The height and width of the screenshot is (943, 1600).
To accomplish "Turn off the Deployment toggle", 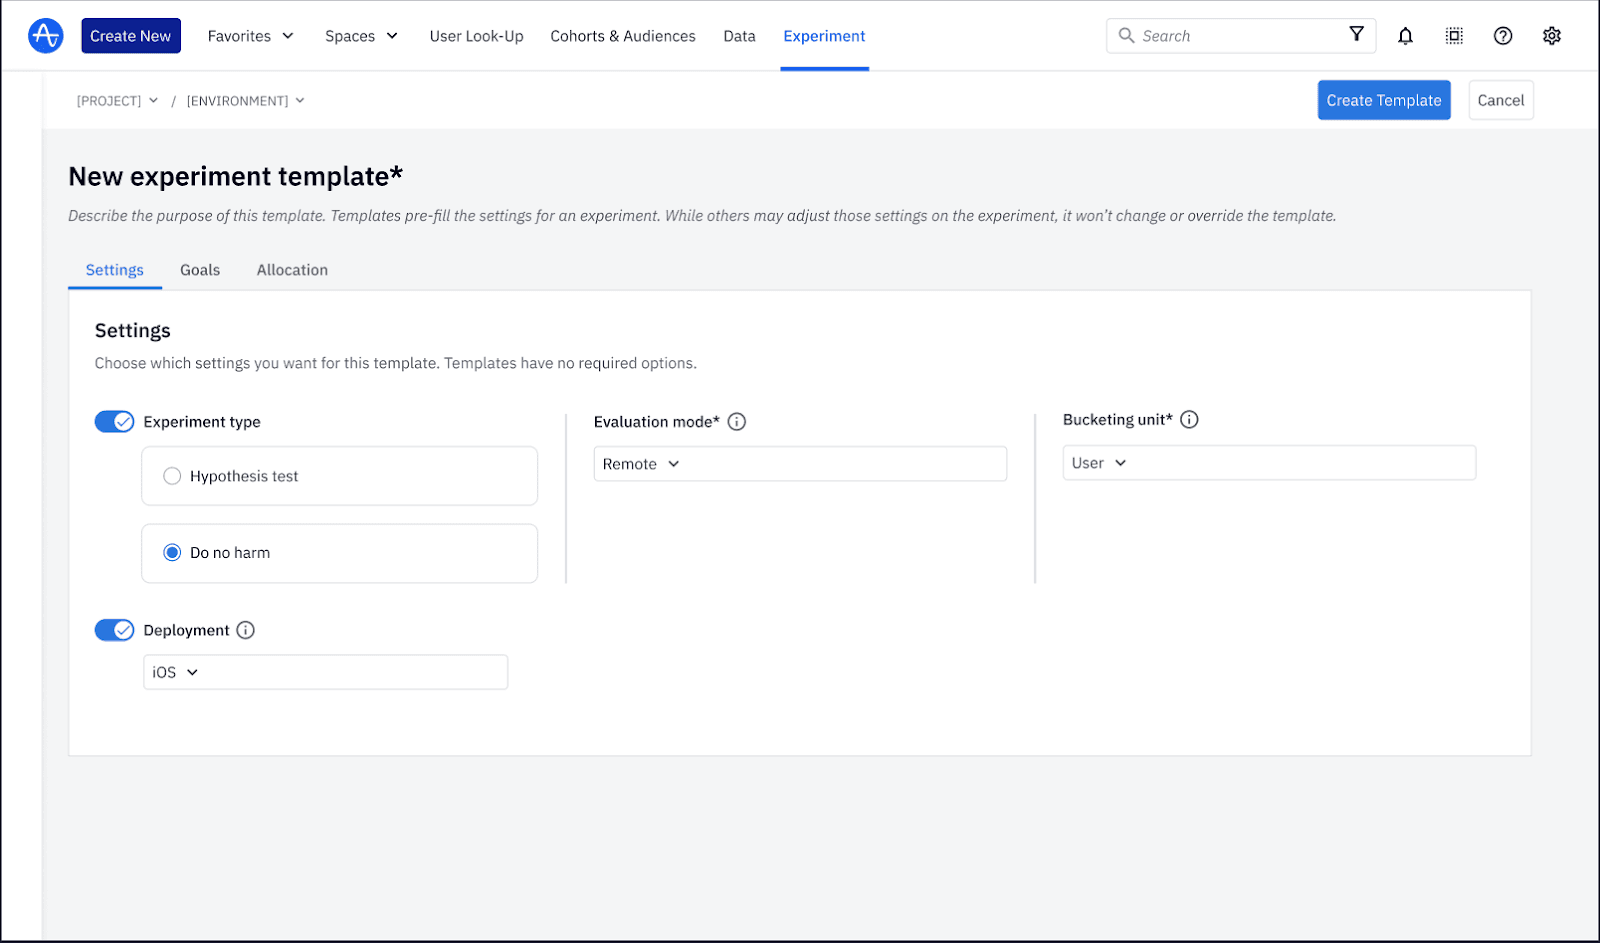I will [x=114, y=630].
